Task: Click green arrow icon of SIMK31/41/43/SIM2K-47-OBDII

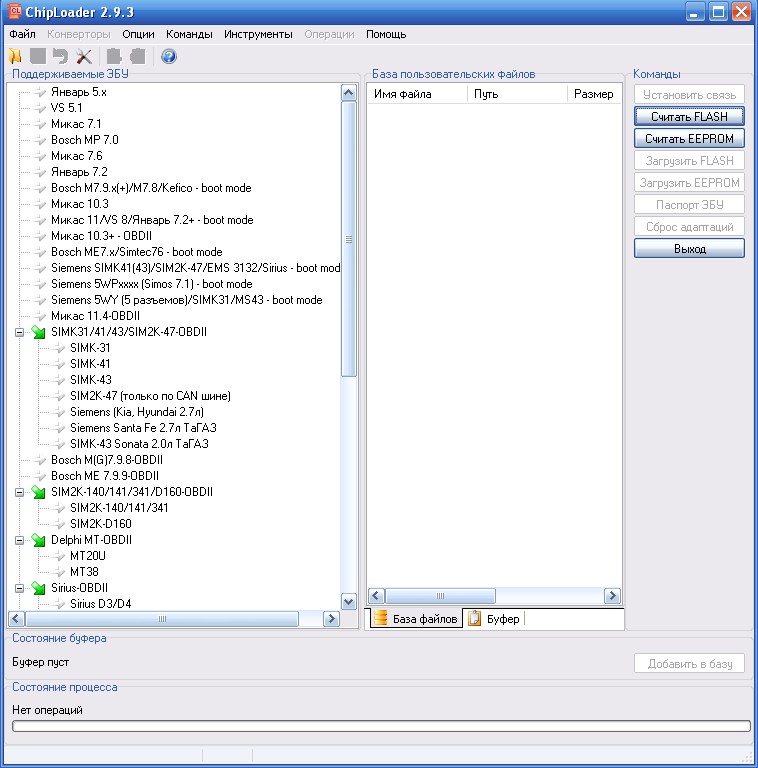Action: (38, 332)
